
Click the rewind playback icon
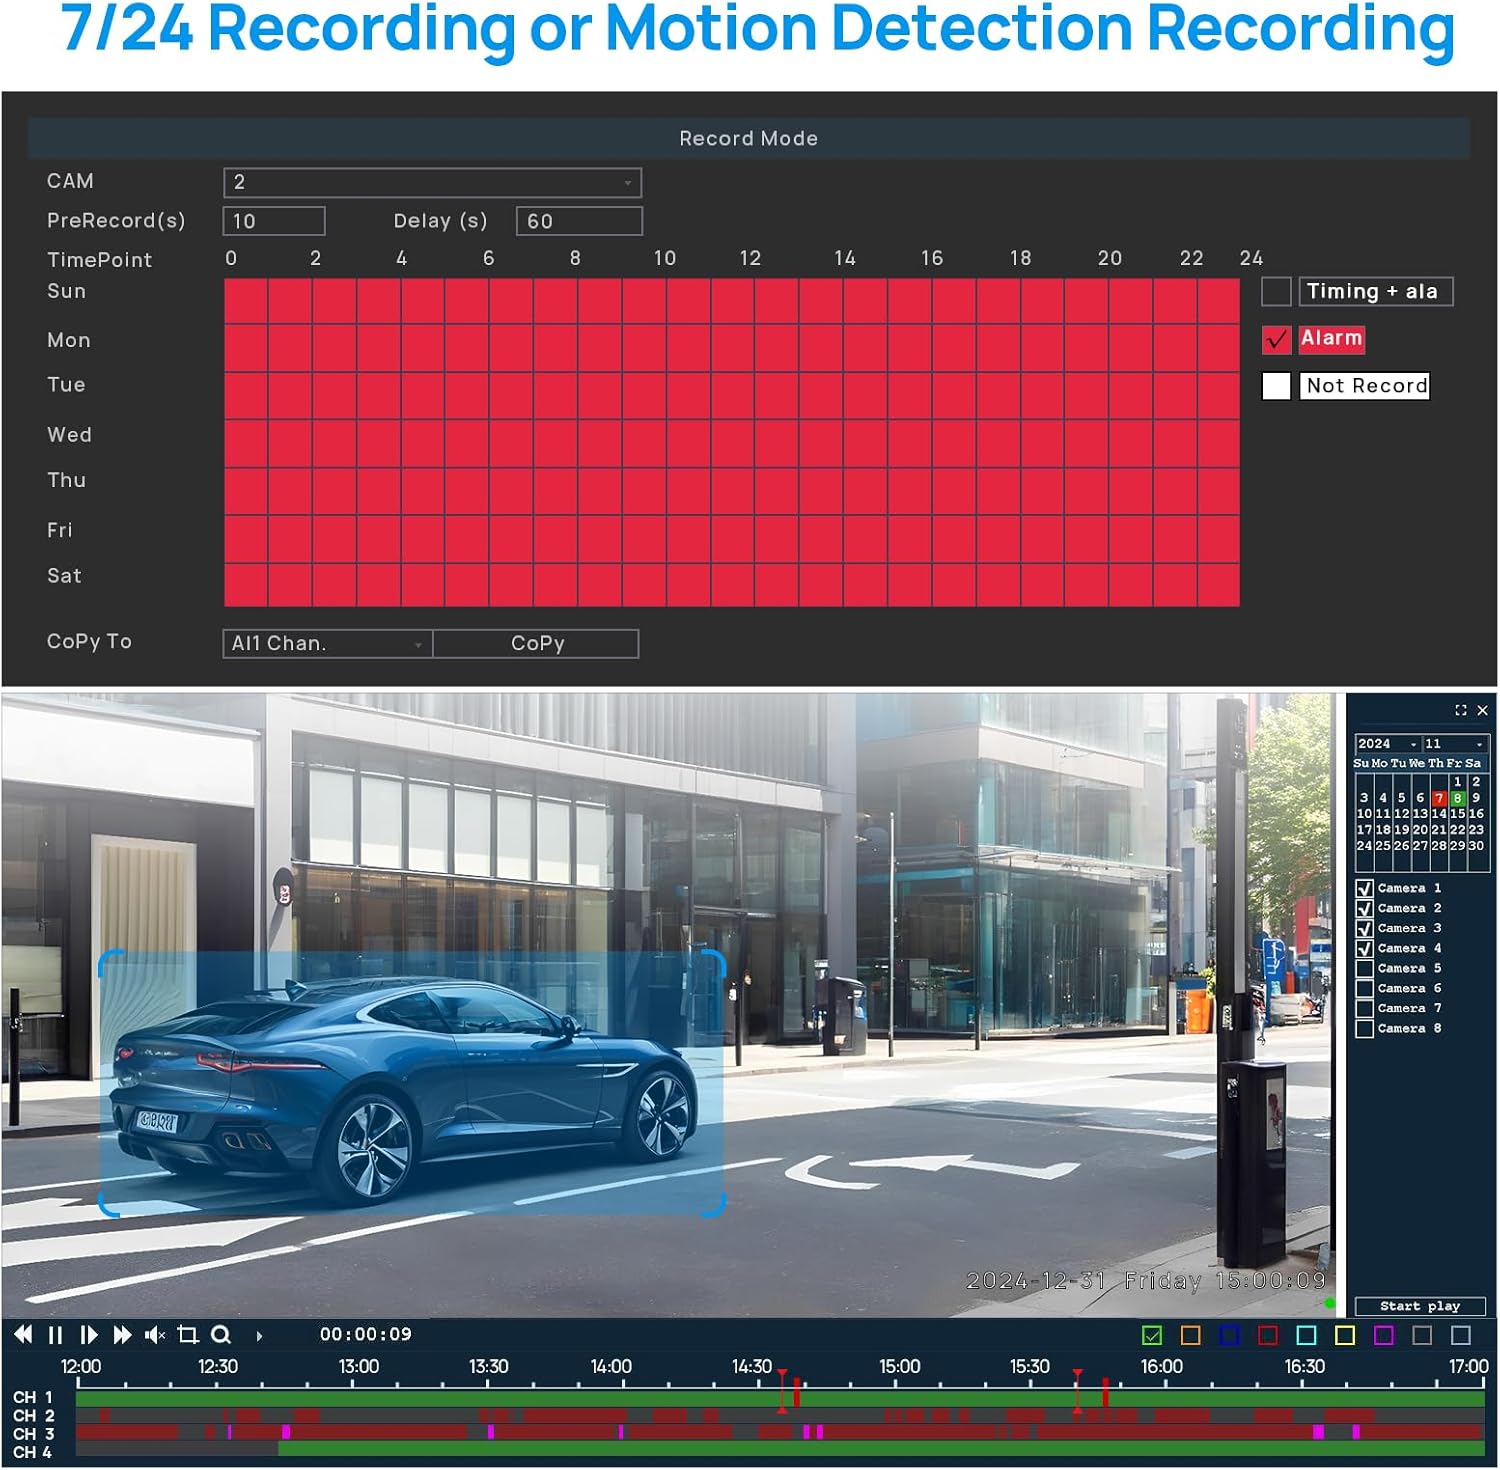click(x=23, y=1334)
